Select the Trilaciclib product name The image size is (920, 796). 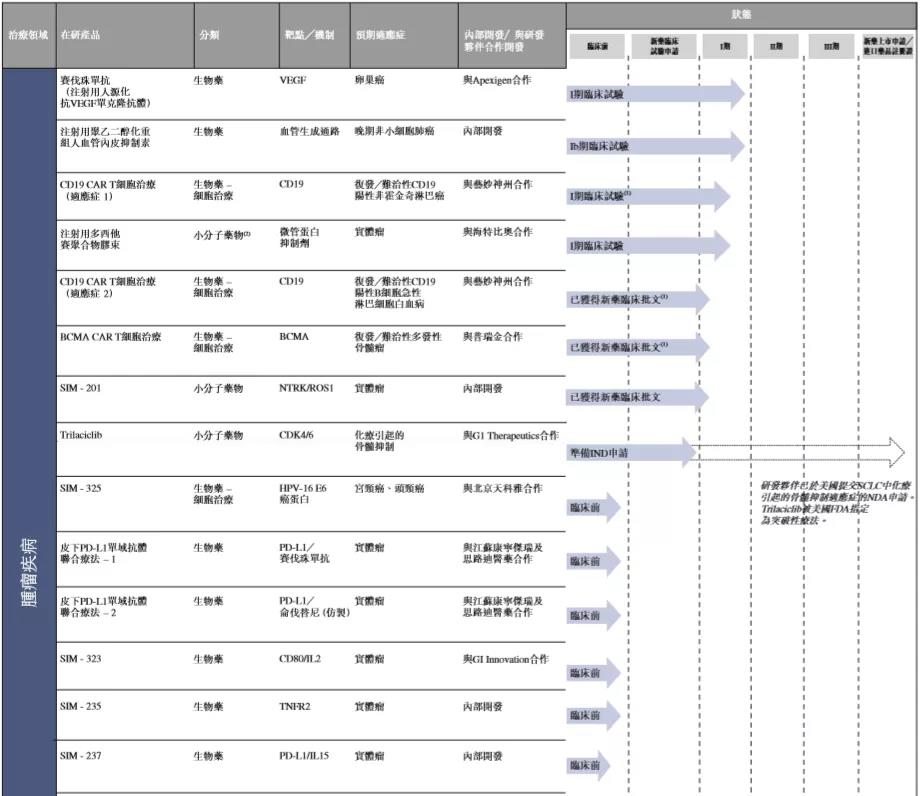point(81,435)
